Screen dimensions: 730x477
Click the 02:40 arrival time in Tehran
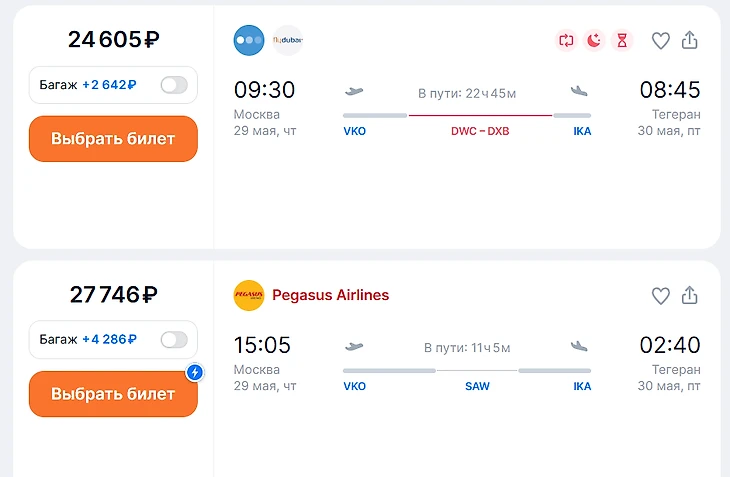[669, 345]
